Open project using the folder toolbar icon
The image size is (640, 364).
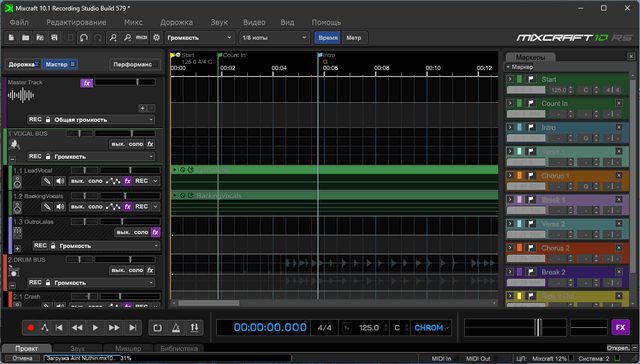[25, 38]
